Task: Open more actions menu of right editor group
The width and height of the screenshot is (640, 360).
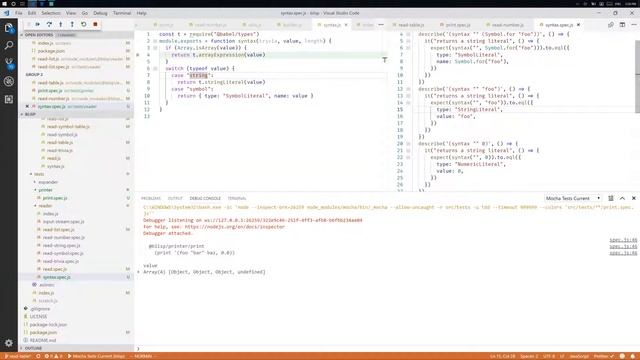Action: click(633, 25)
